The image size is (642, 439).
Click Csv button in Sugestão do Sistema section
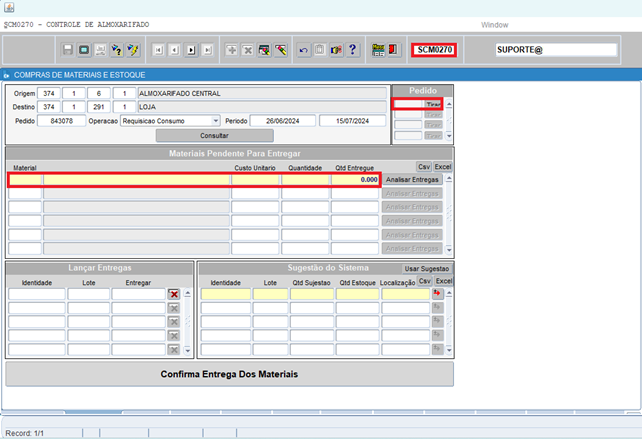425,281
